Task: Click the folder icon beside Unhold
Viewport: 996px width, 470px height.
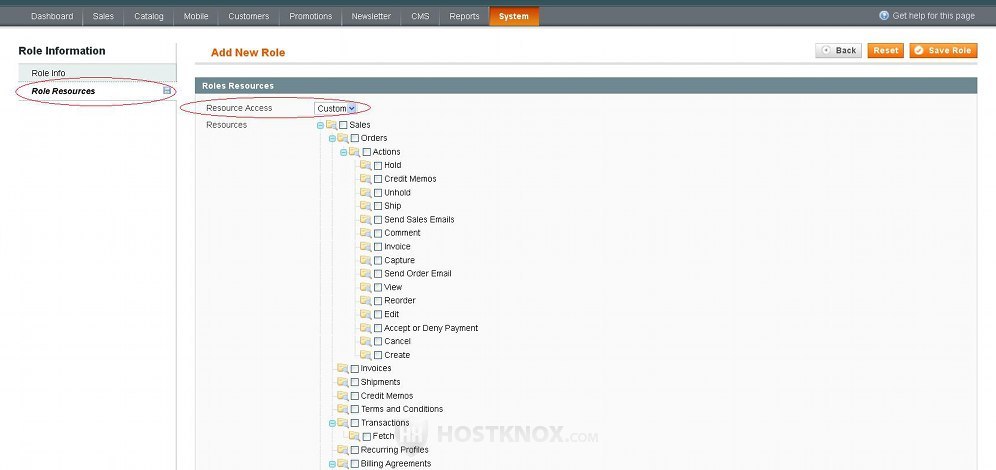Action: tap(366, 192)
